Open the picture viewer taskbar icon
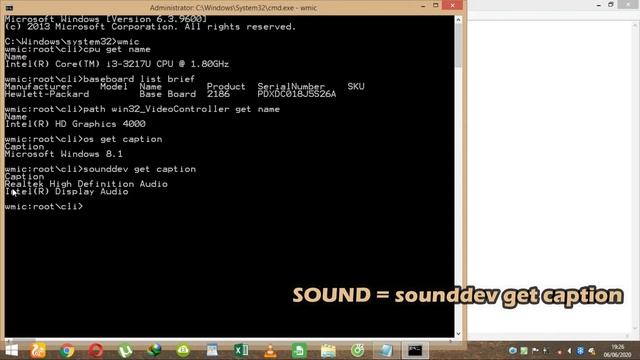This screenshot has height=360, width=640. (212, 351)
